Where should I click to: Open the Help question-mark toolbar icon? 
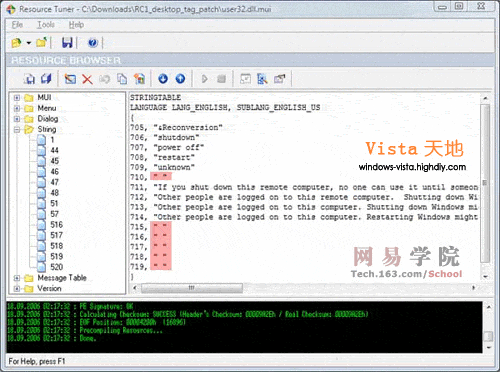[93, 43]
